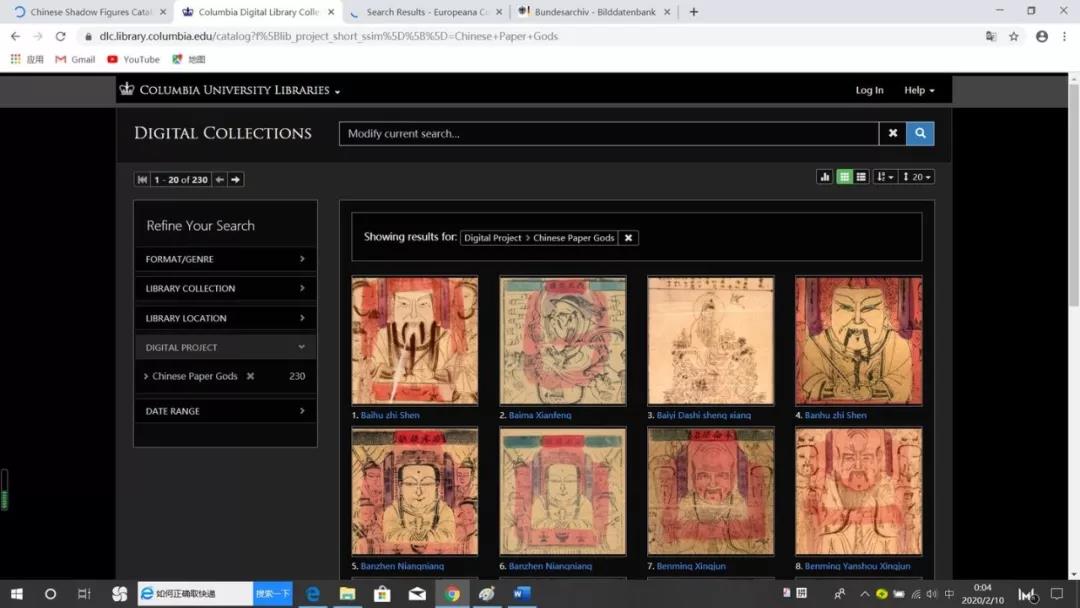Image resolution: width=1080 pixels, height=608 pixels.
Task: Clear the search box with X button
Action: 892,133
